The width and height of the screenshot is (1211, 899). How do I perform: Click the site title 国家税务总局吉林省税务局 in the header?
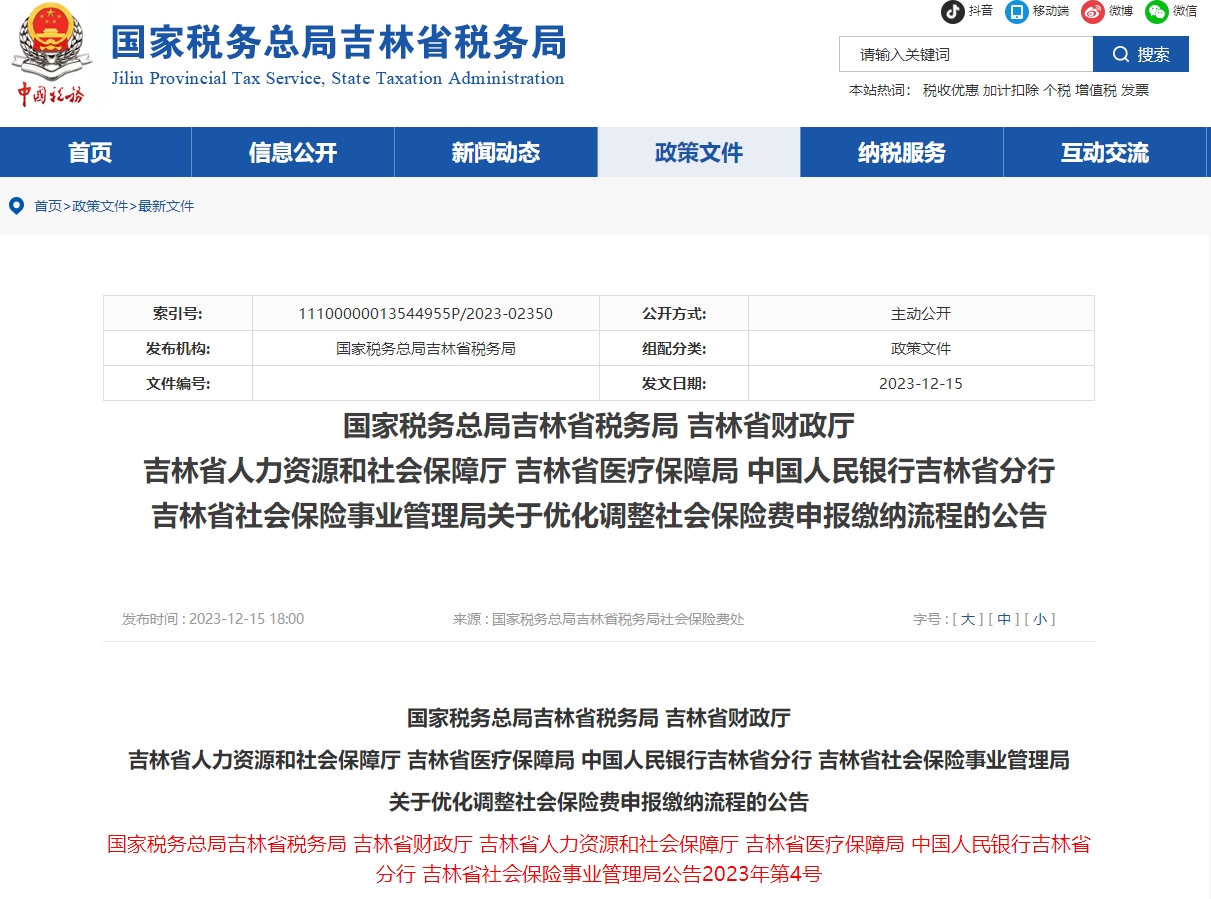coord(338,42)
